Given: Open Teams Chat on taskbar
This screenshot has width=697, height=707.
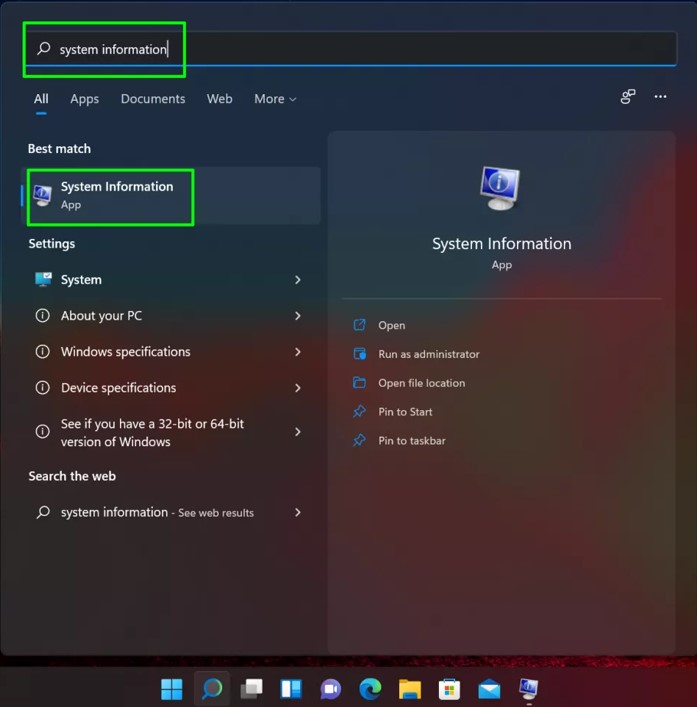Looking at the screenshot, I should click(330, 689).
